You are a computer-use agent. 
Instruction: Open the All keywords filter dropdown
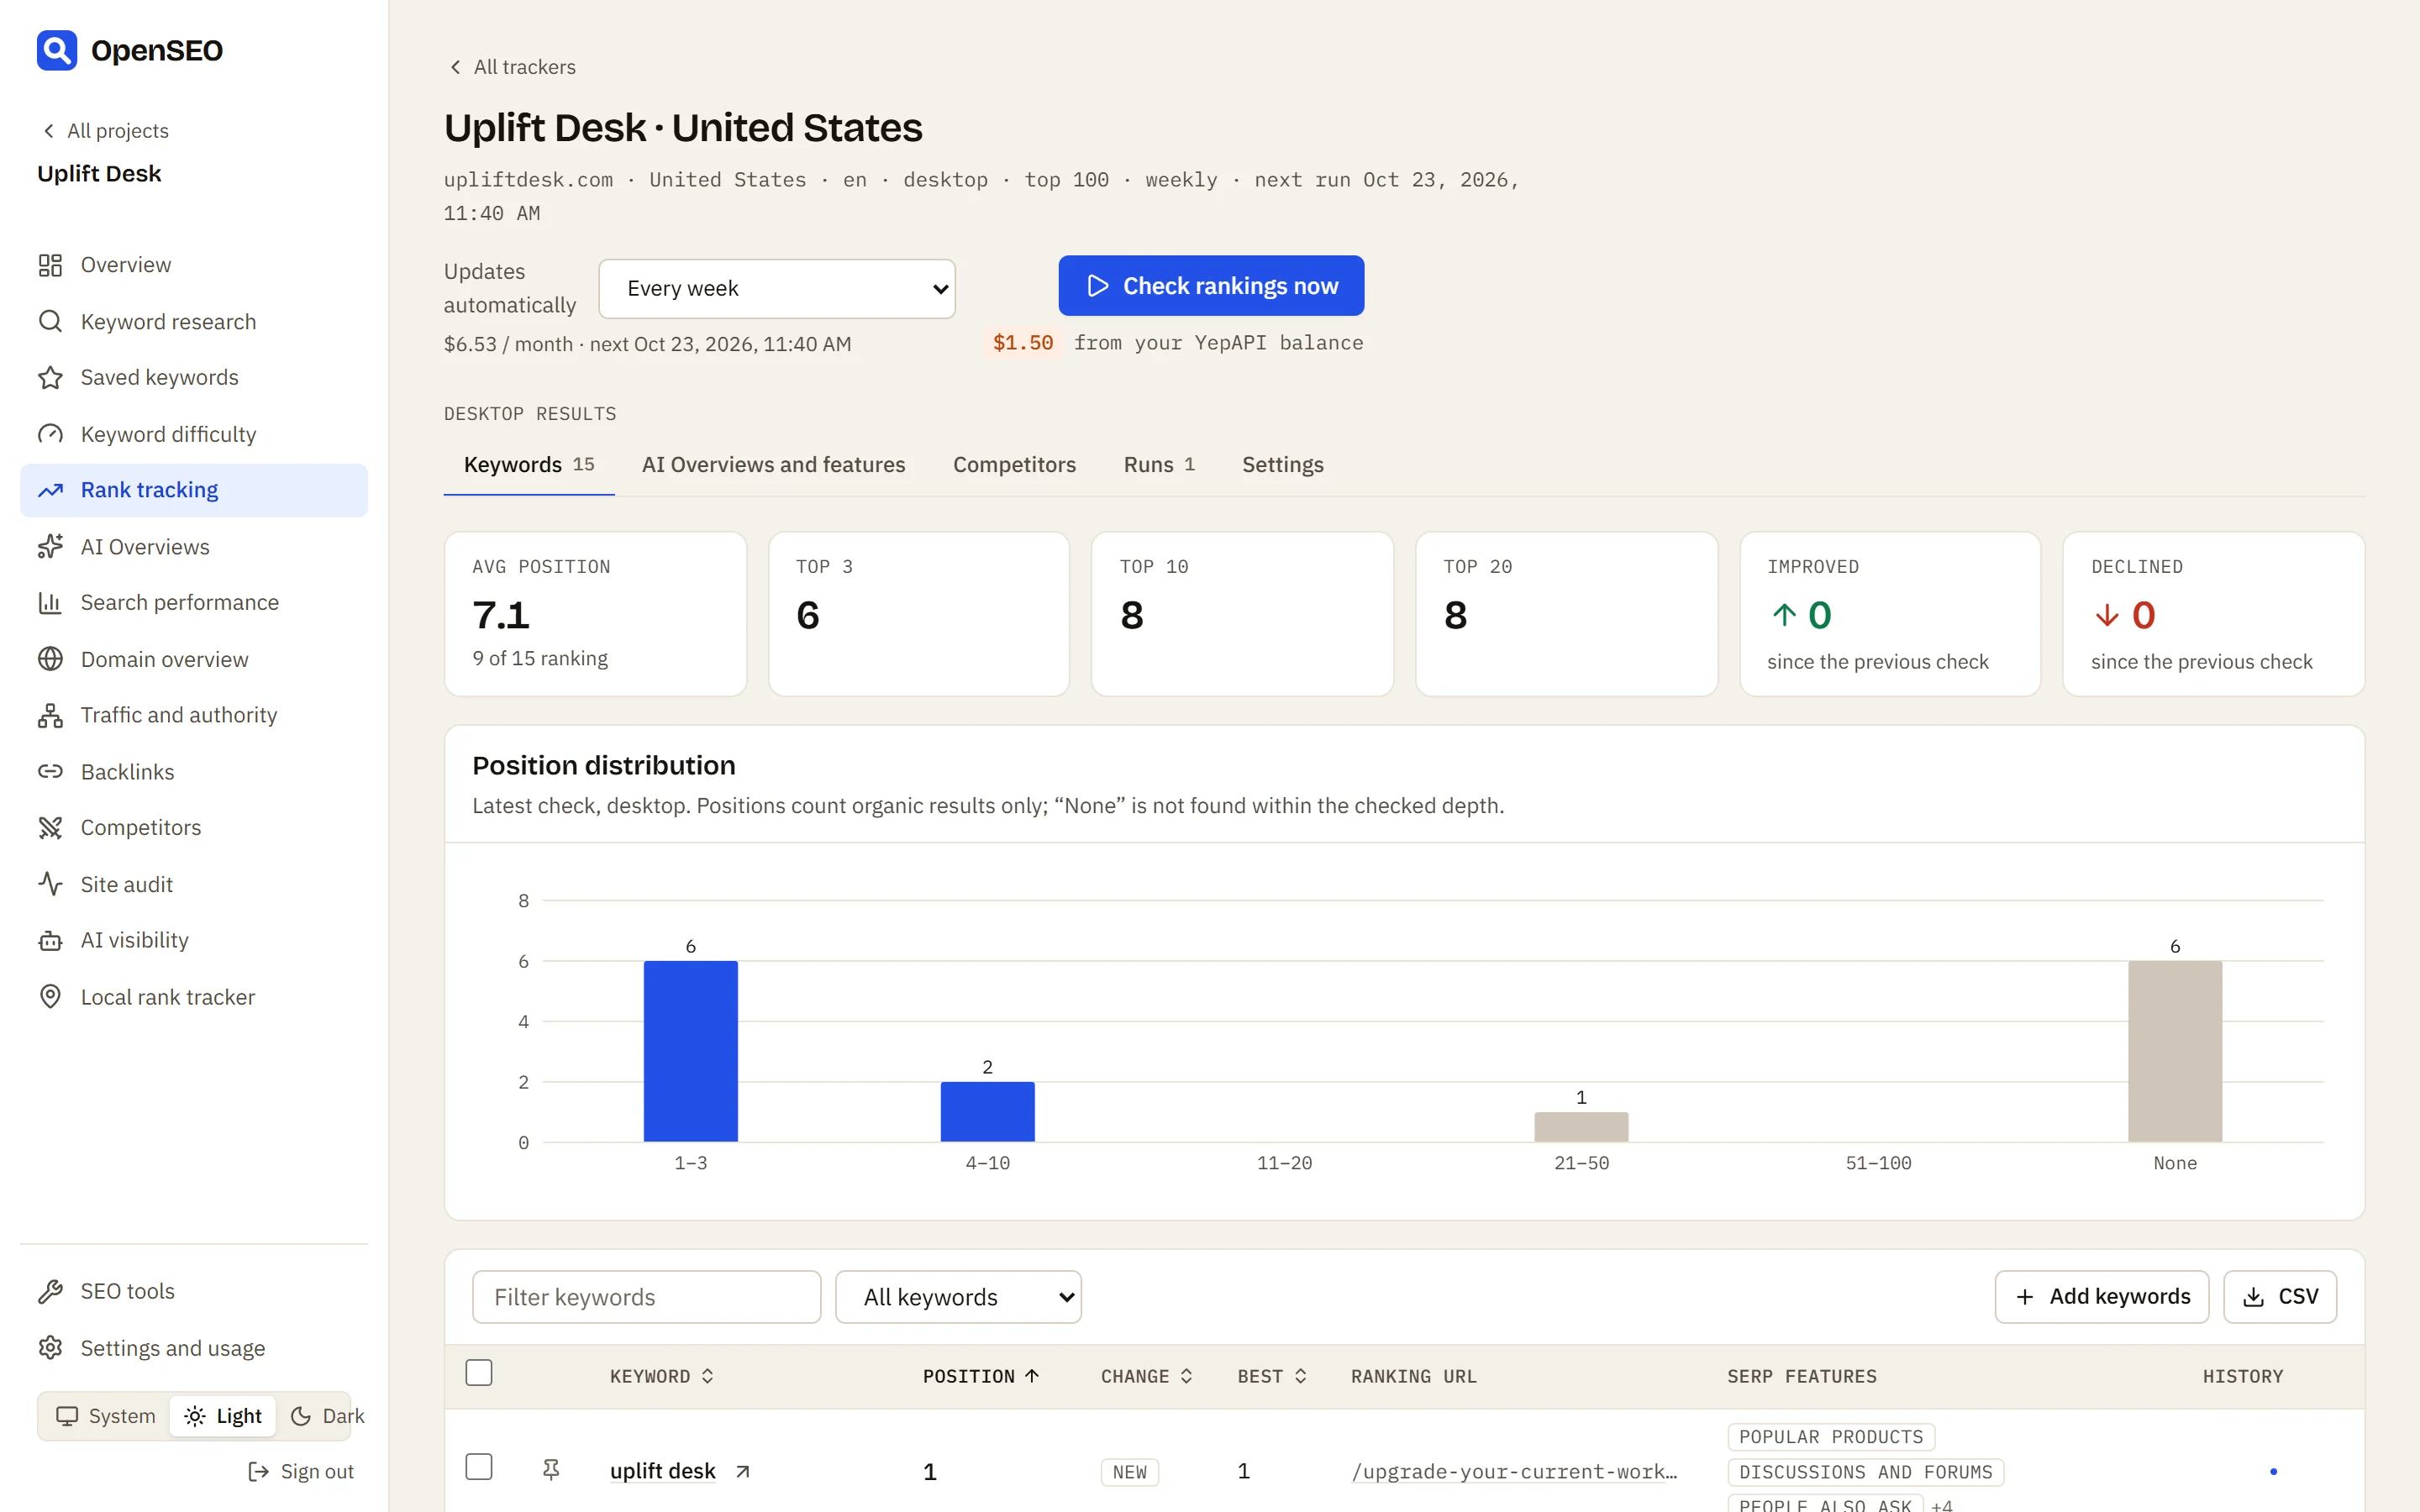click(x=958, y=1297)
